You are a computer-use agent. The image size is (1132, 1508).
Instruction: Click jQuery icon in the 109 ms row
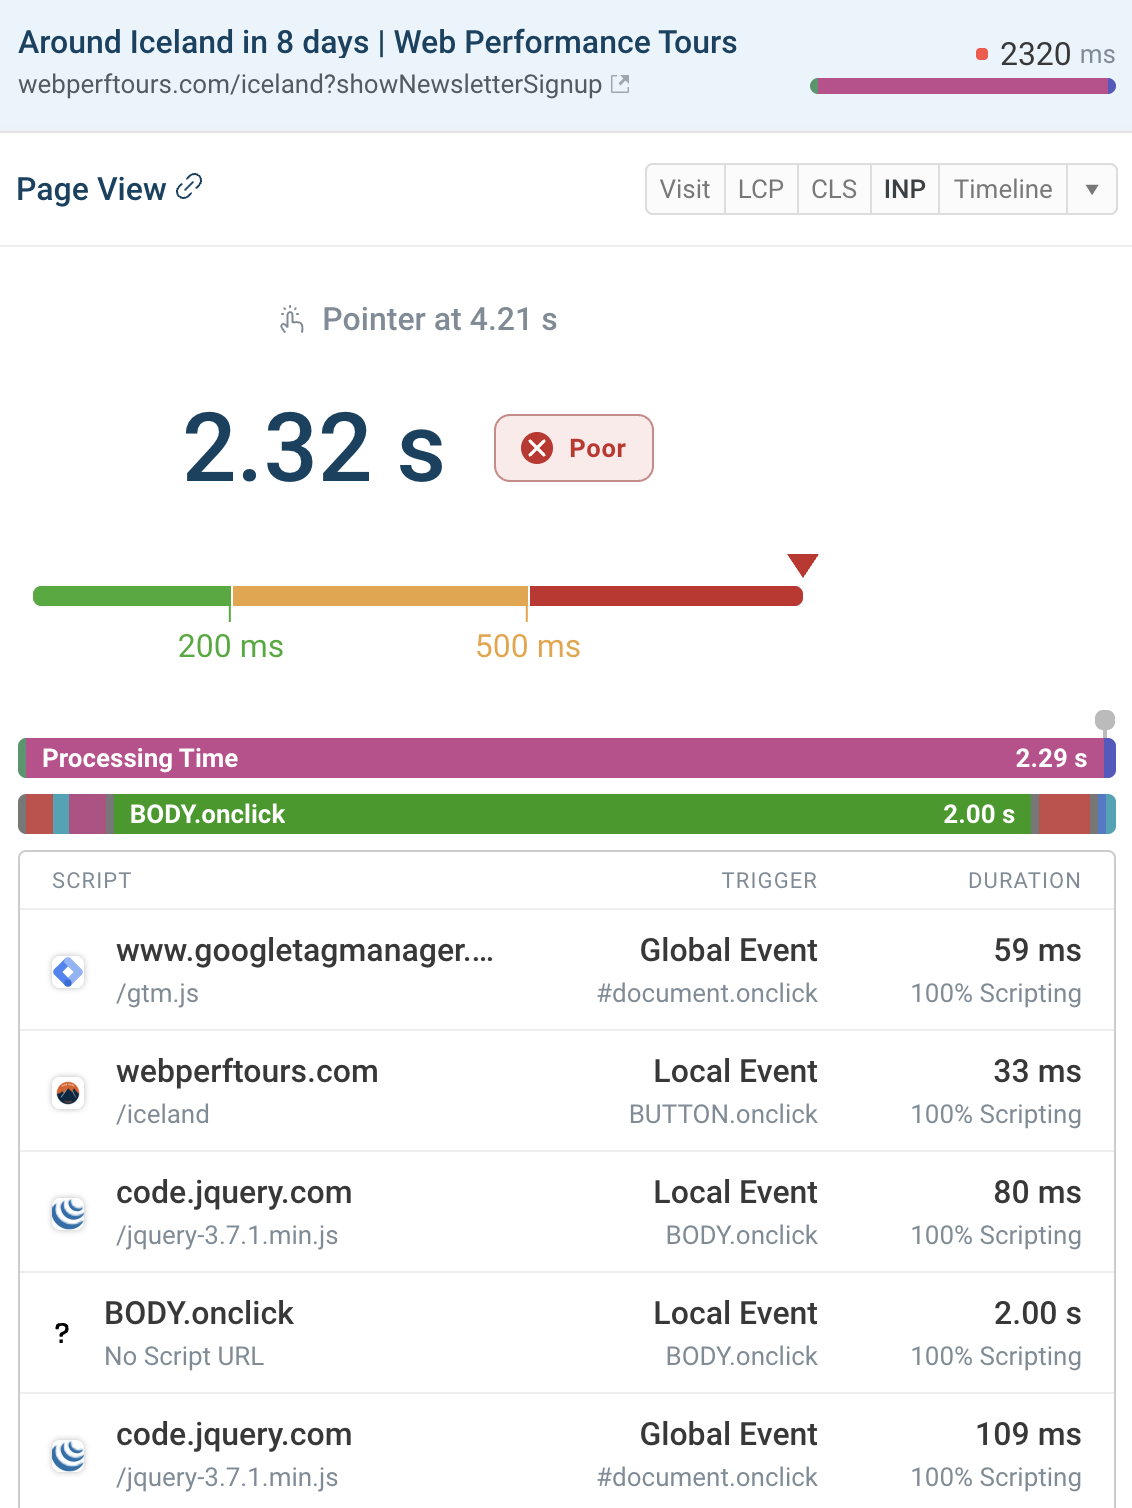[x=68, y=1455]
